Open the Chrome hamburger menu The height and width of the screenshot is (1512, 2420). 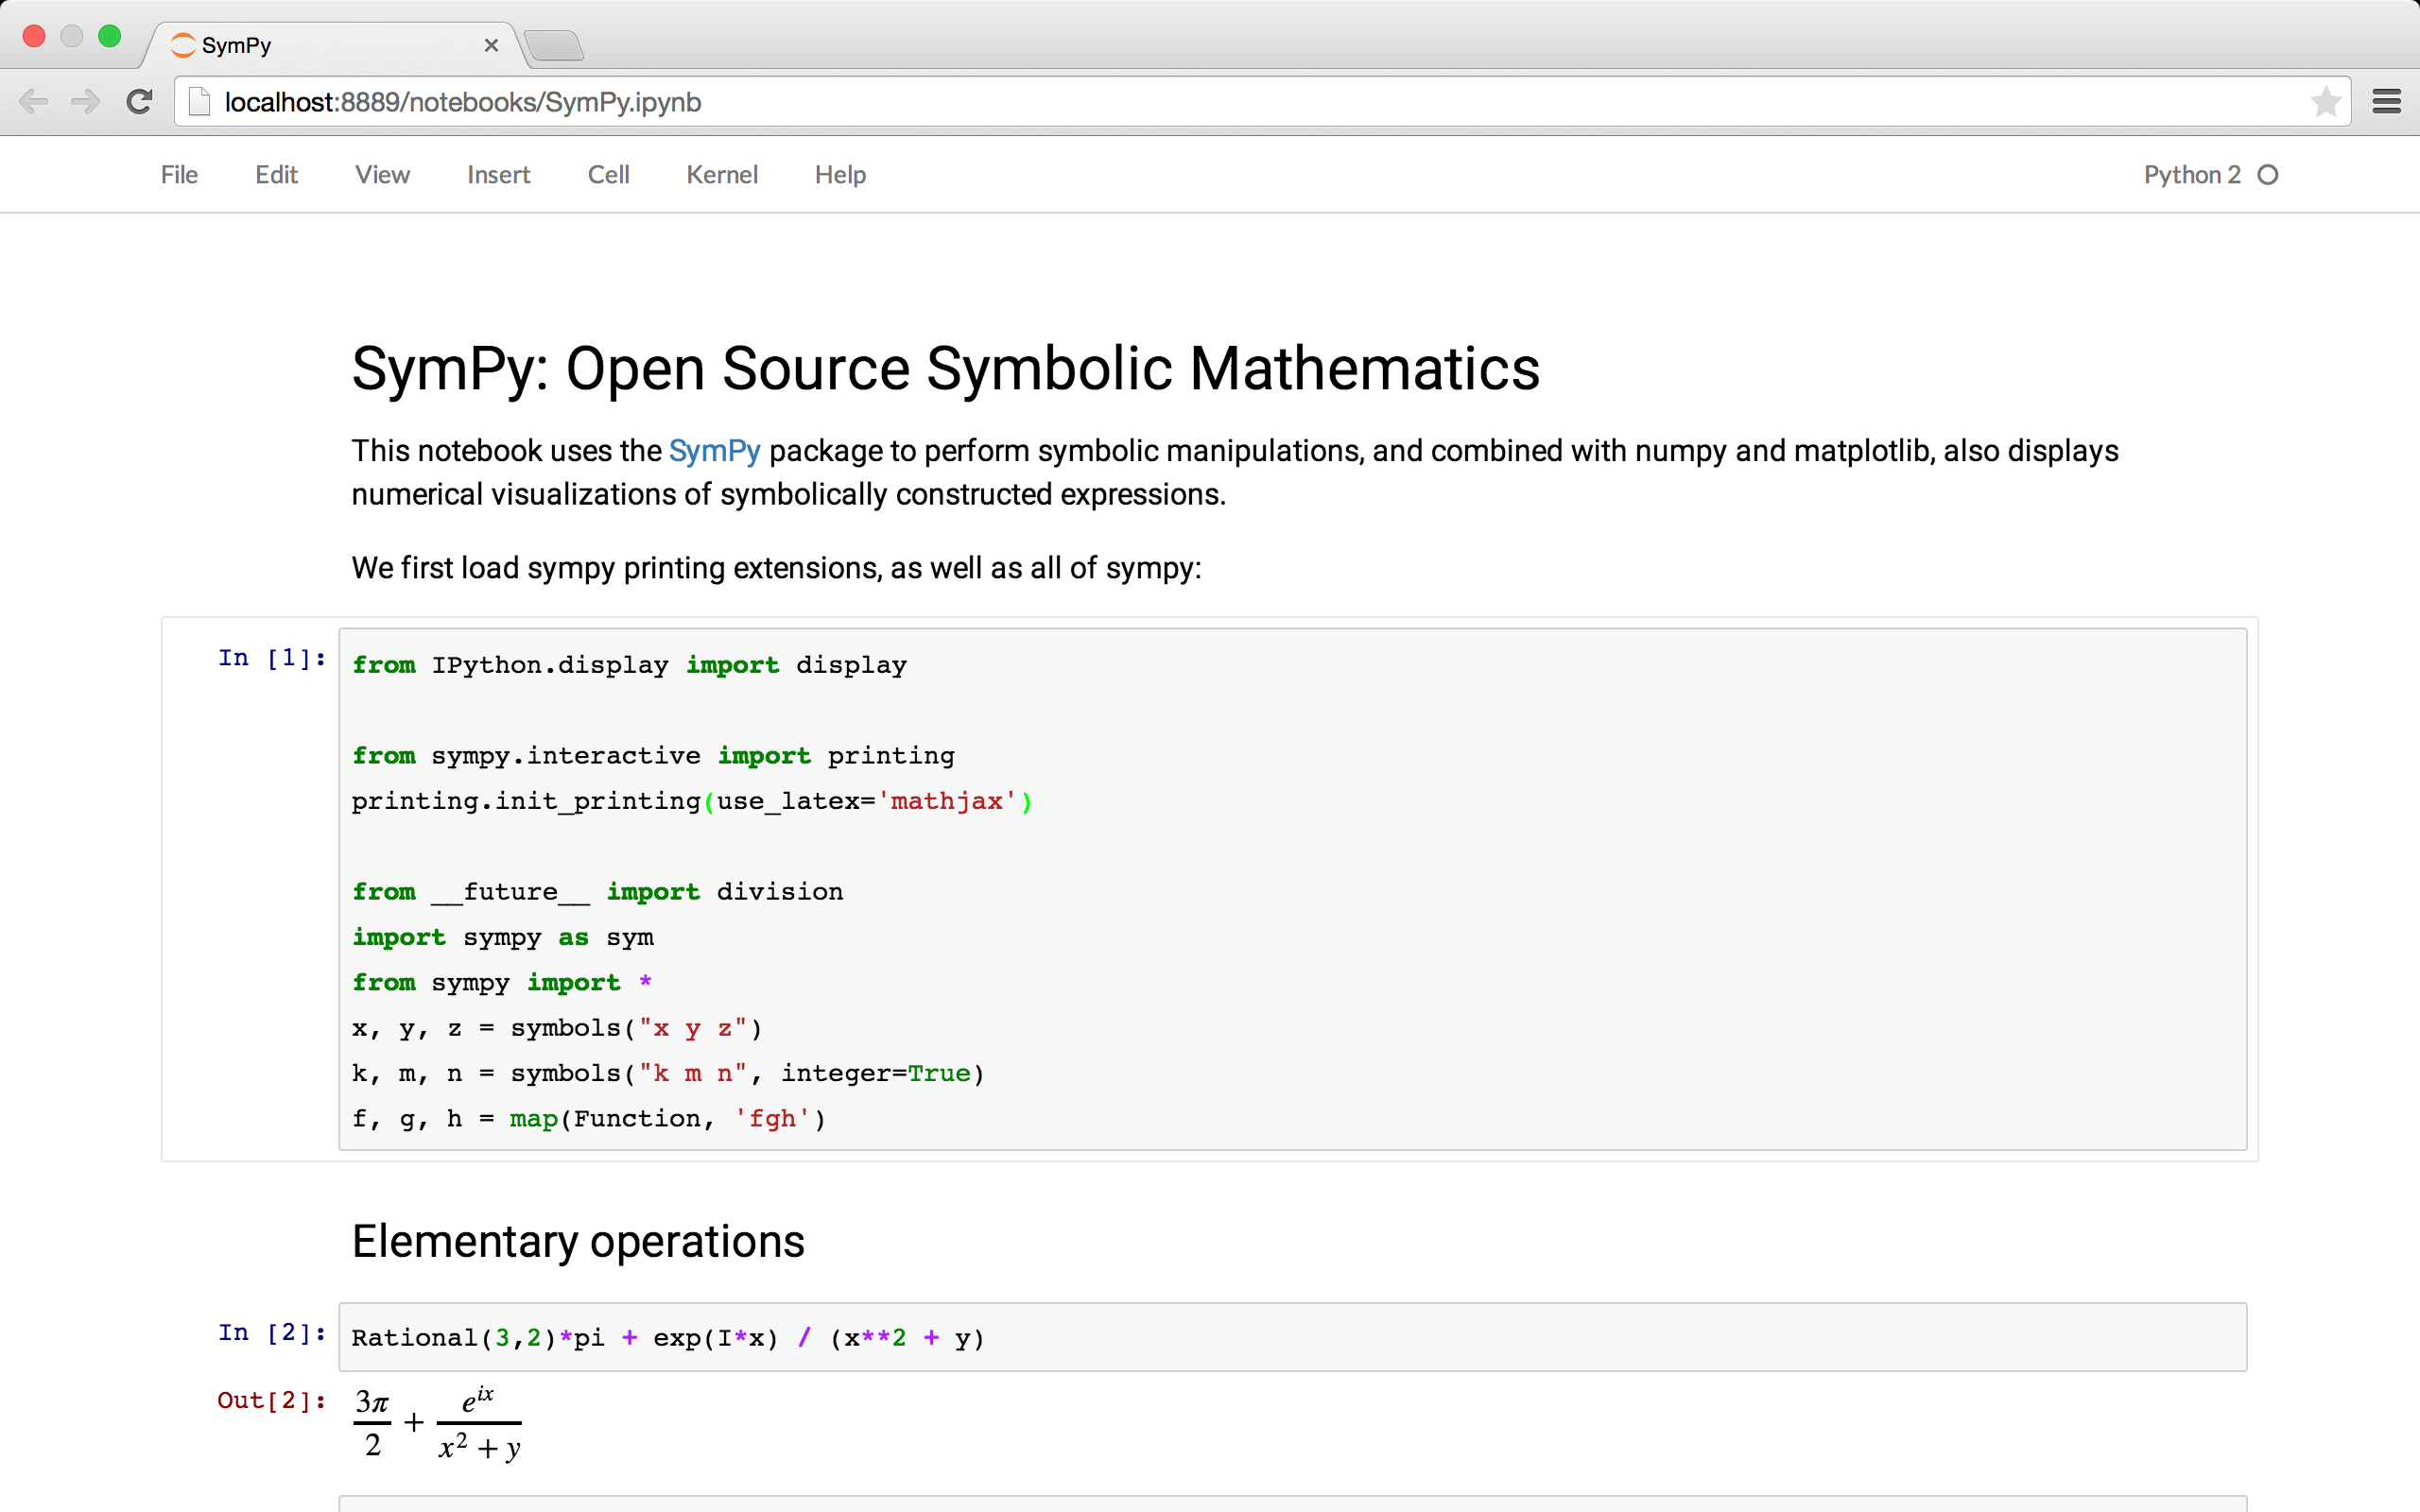[x=2386, y=102]
